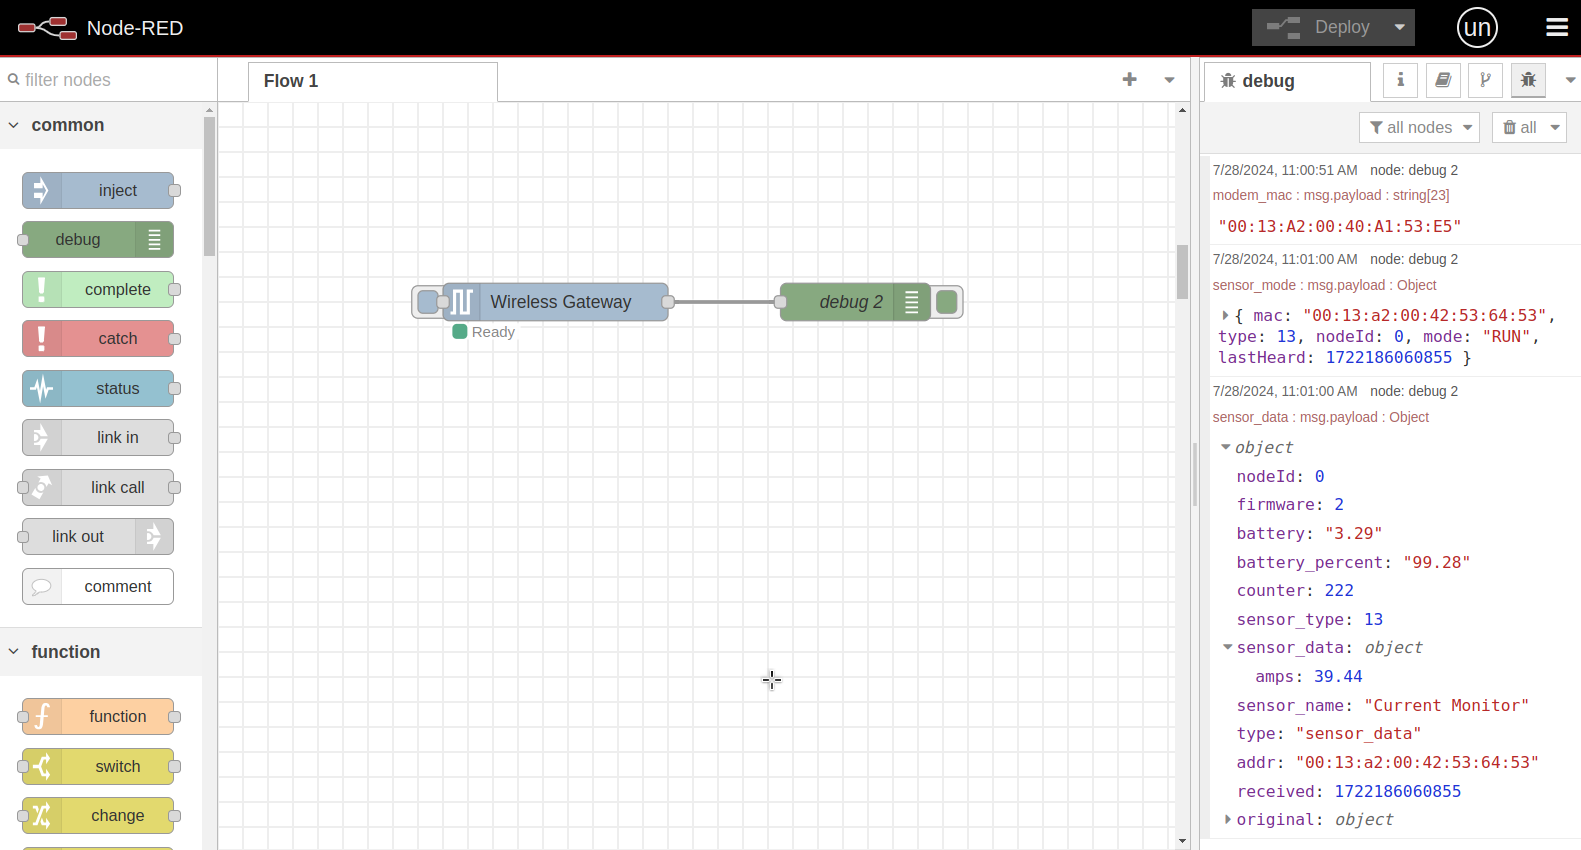Open the sidebar tabs dropdown arrow

click(1570, 80)
